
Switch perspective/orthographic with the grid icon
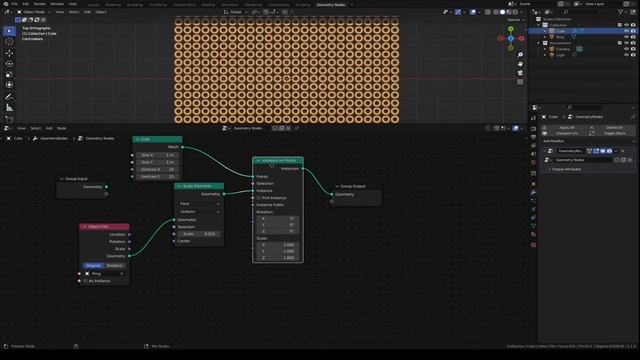520,82
